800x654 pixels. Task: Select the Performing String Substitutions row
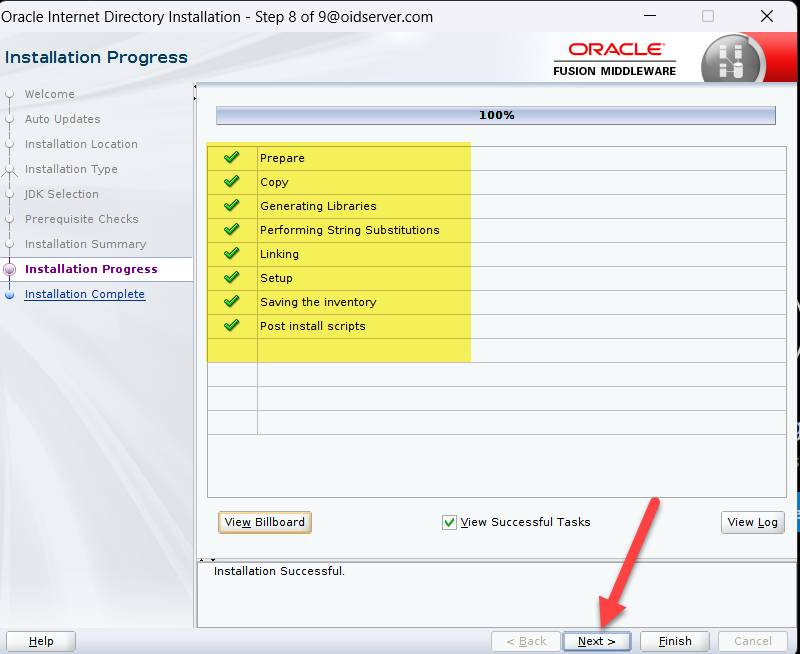[350, 230]
